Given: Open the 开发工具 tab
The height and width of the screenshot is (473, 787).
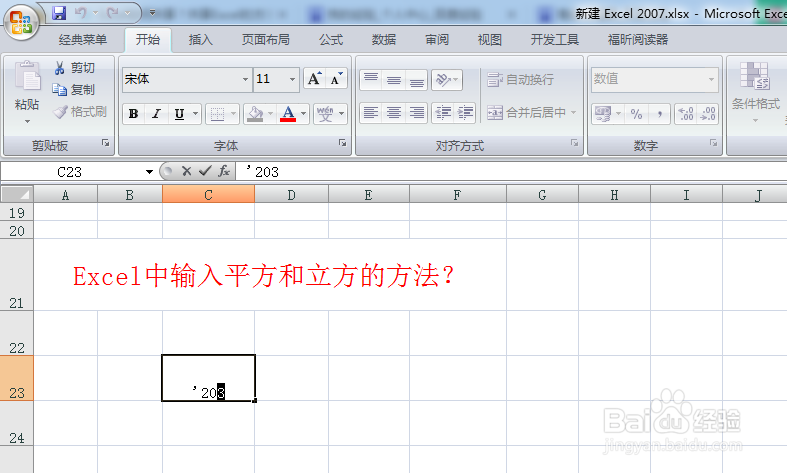Looking at the screenshot, I should click(555, 40).
